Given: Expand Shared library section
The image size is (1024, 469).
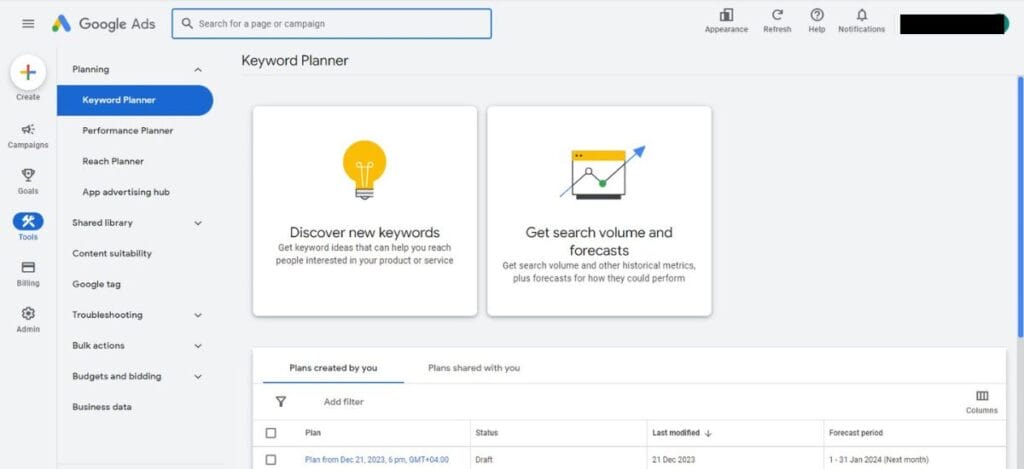Looking at the screenshot, I should click(198, 223).
